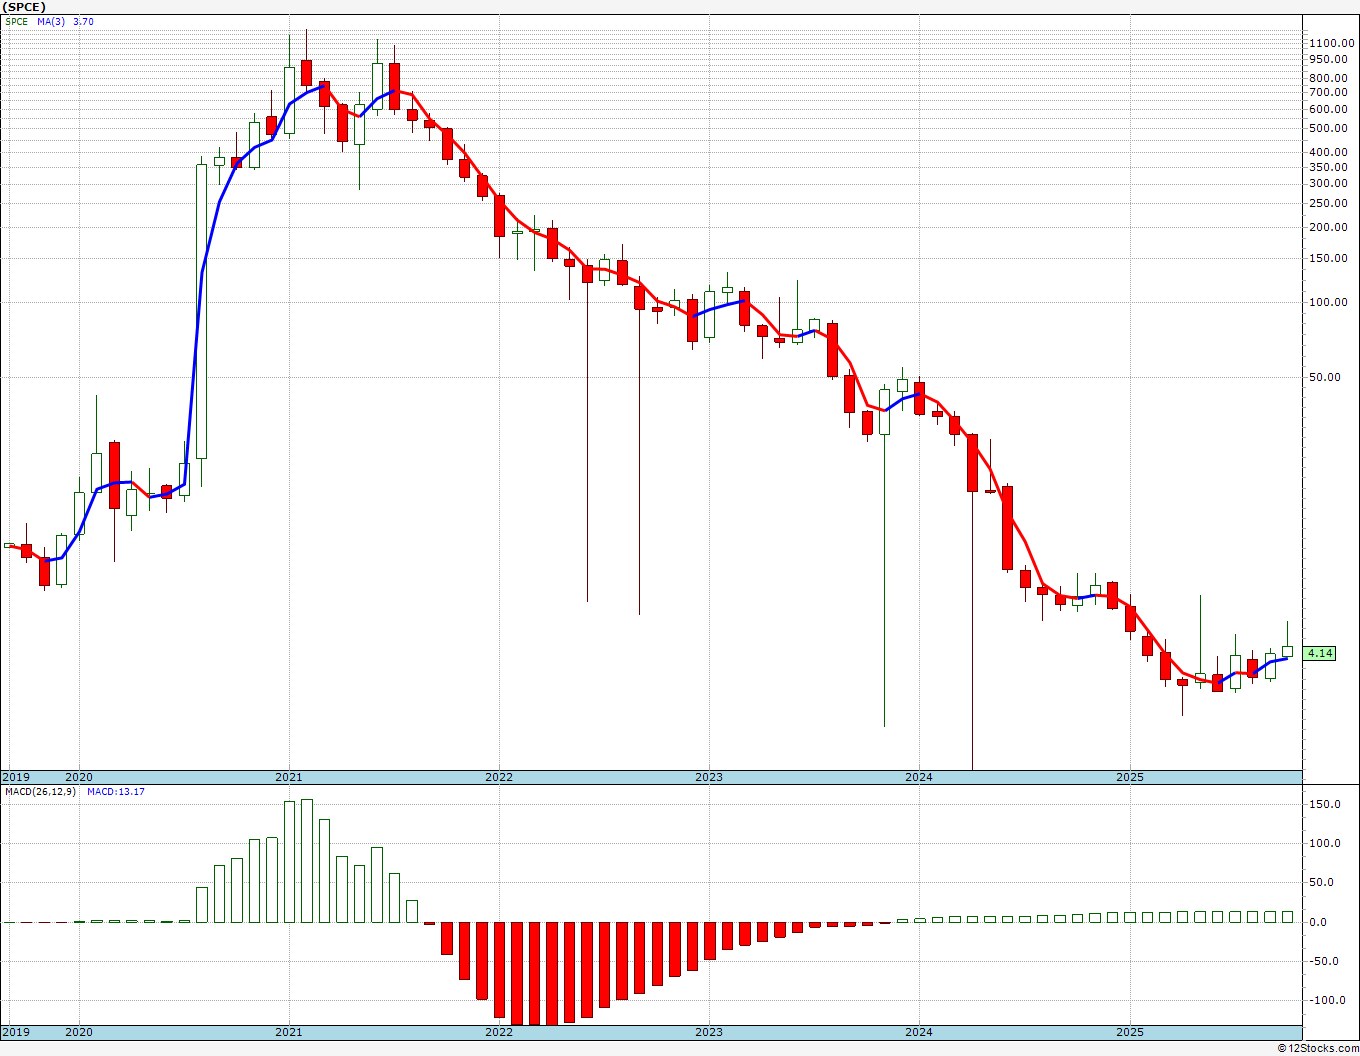Viewport: 1360px width, 1056px height.
Task: Click 2025 on the price chart time axis
Action: 1129,777
